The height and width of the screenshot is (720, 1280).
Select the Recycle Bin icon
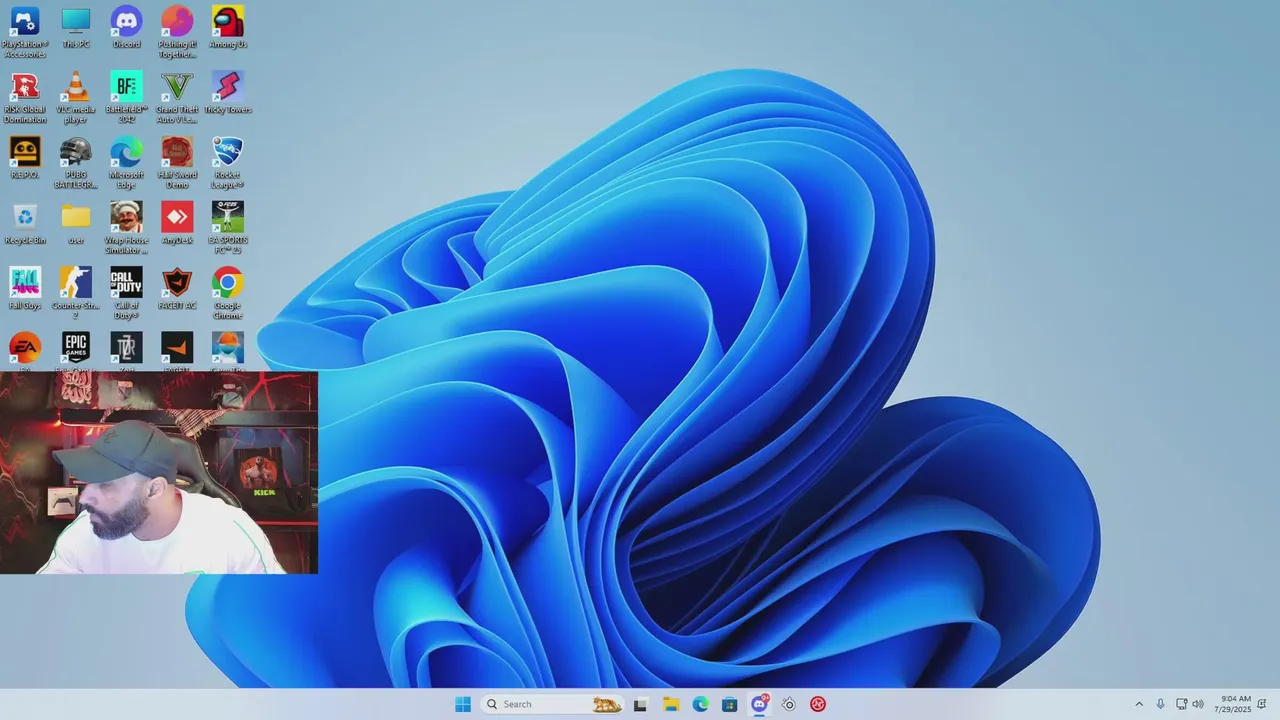pyautogui.click(x=25, y=223)
